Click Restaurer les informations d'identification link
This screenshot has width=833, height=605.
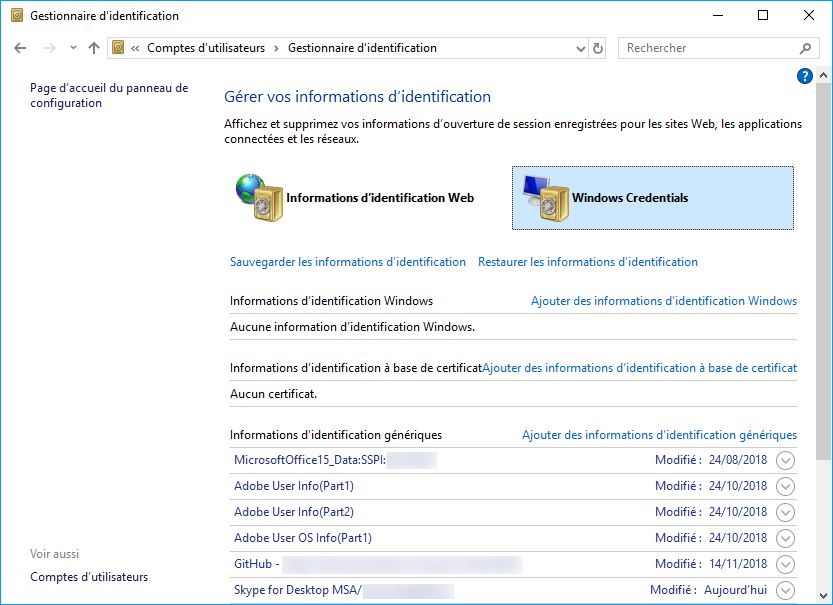(x=588, y=262)
